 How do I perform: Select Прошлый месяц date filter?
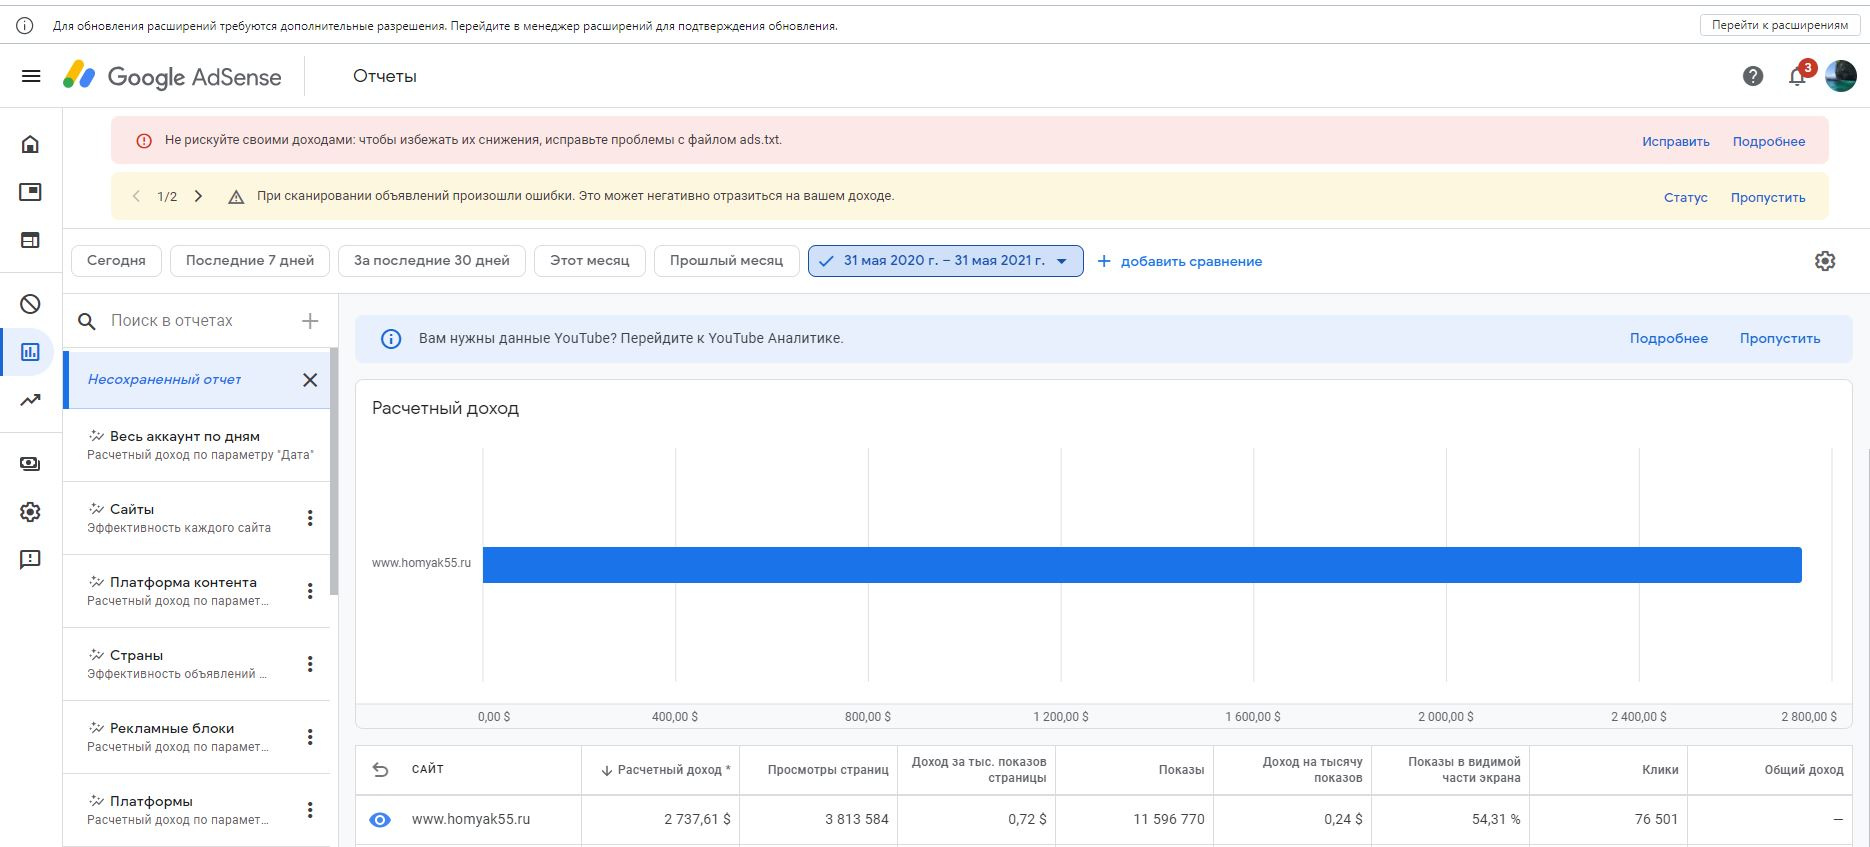(x=726, y=261)
